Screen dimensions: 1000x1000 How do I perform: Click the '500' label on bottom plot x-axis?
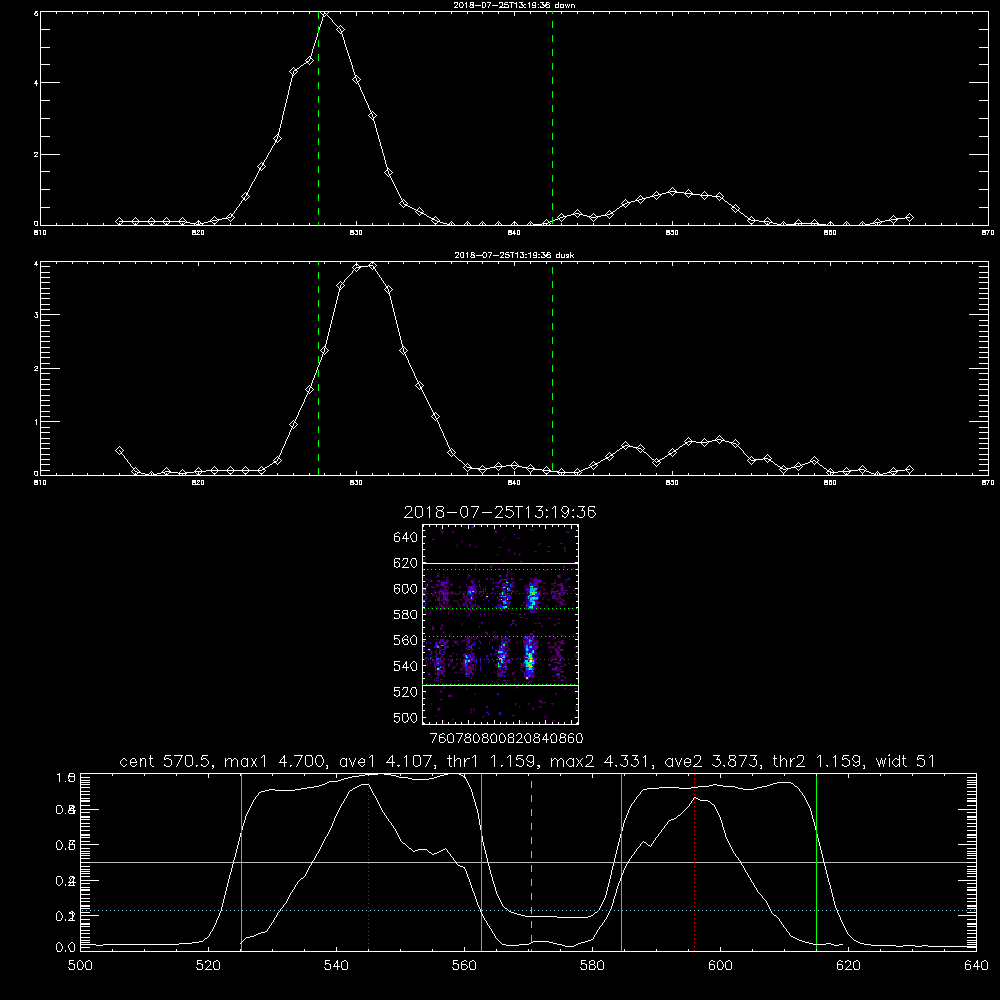click(80, 966)
